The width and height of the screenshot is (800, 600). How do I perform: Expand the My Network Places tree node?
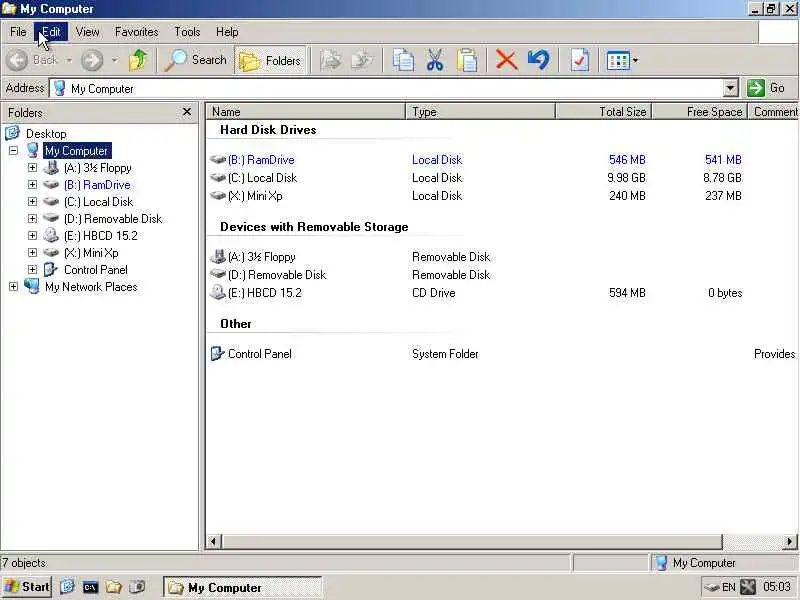13,287
